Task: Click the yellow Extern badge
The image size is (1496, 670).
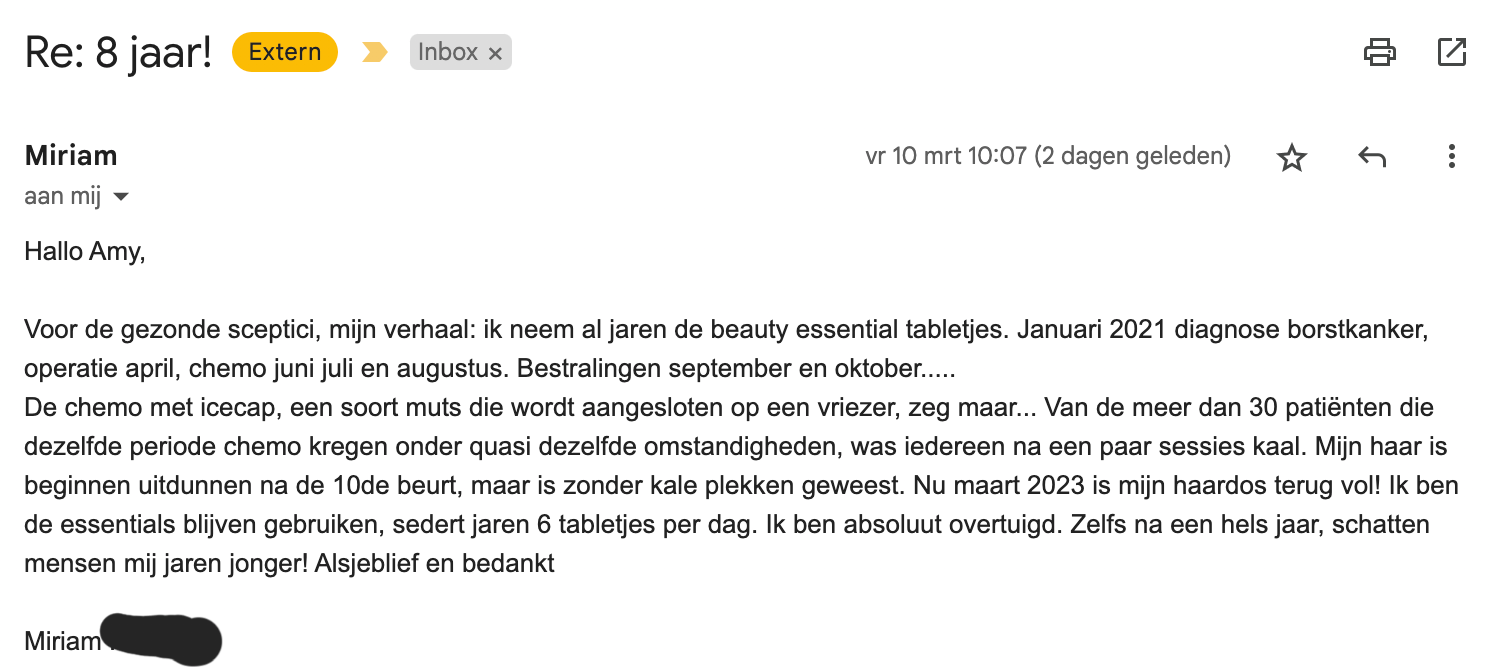Action: click(285, 52)
